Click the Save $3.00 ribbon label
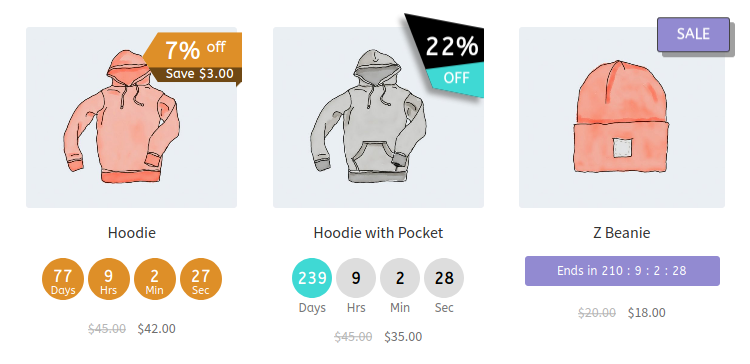The width and height of the screenshot is (750, 364). pyautogui.click(x=199, y=74)
